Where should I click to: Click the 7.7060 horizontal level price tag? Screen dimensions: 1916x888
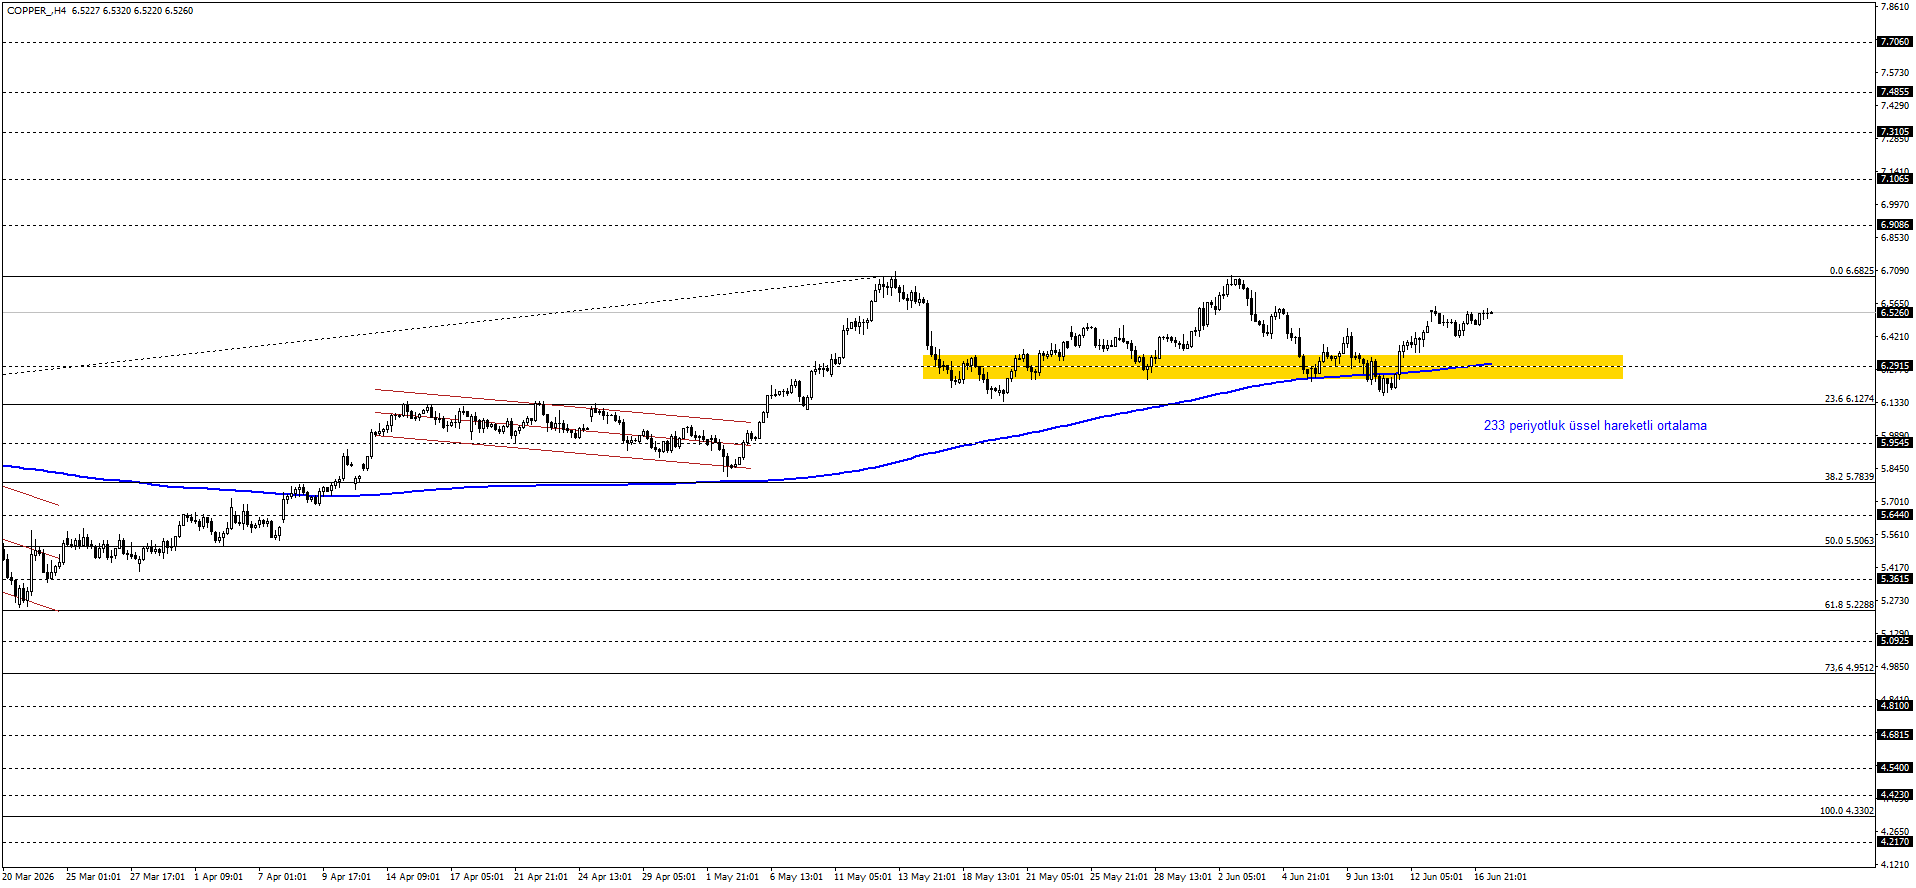1895,42
